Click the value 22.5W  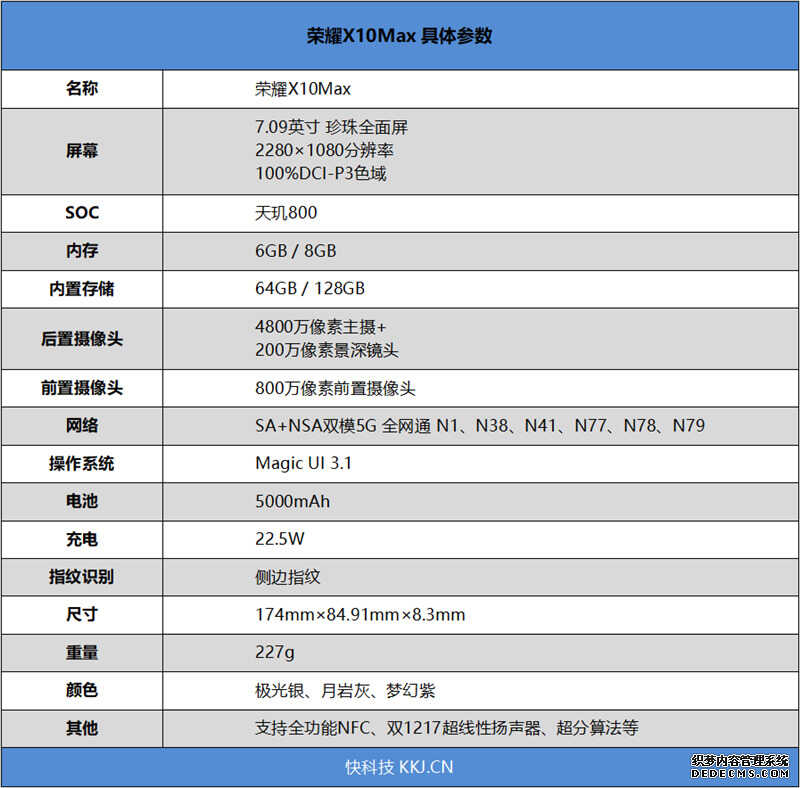click(280, 539)
